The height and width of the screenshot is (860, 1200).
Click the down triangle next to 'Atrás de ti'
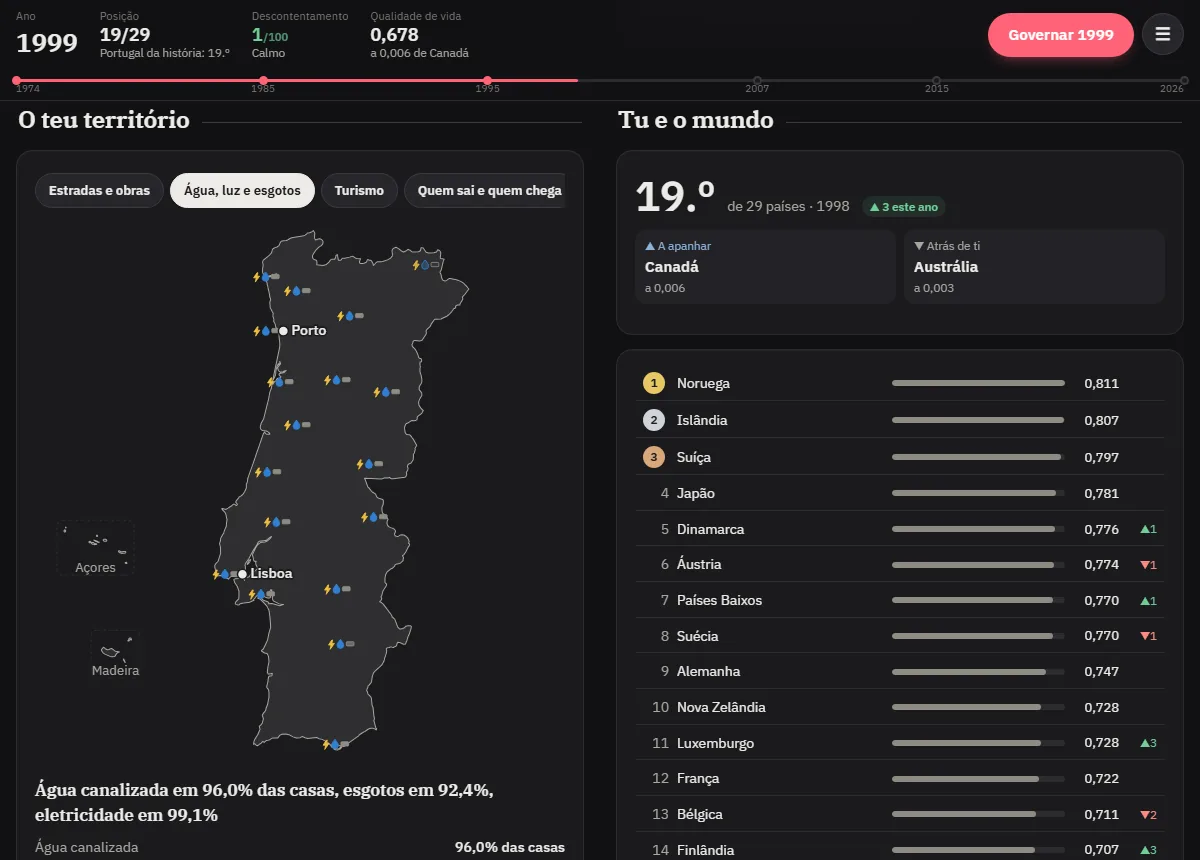pos(919,246)
